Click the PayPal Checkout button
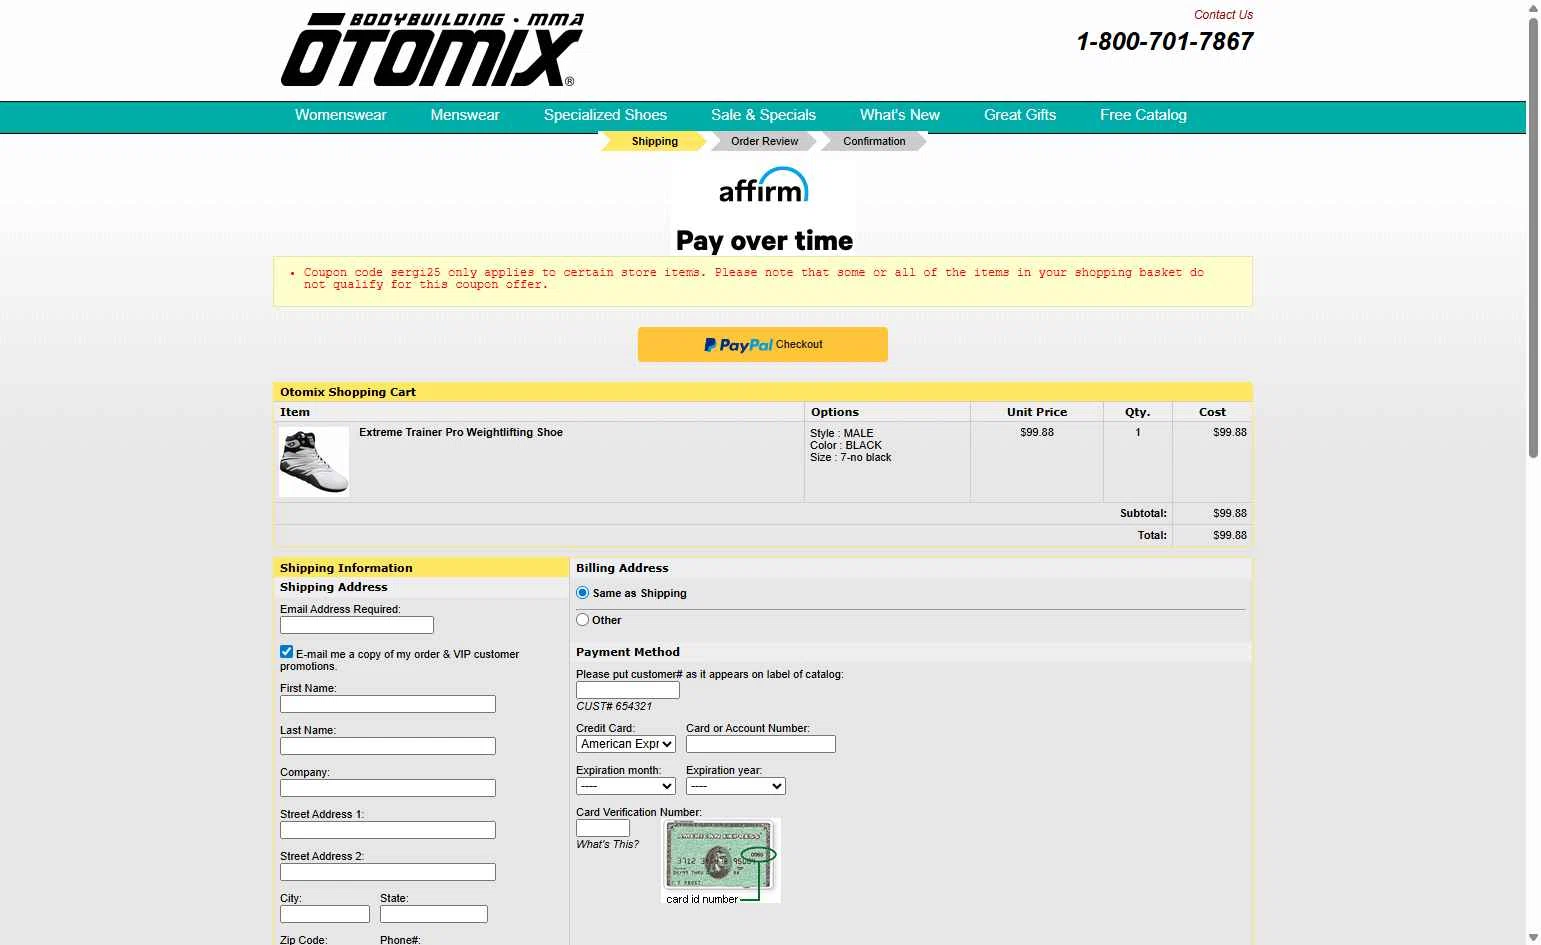The height and width of the screenshot is (945, 1541). click(763, 344)
